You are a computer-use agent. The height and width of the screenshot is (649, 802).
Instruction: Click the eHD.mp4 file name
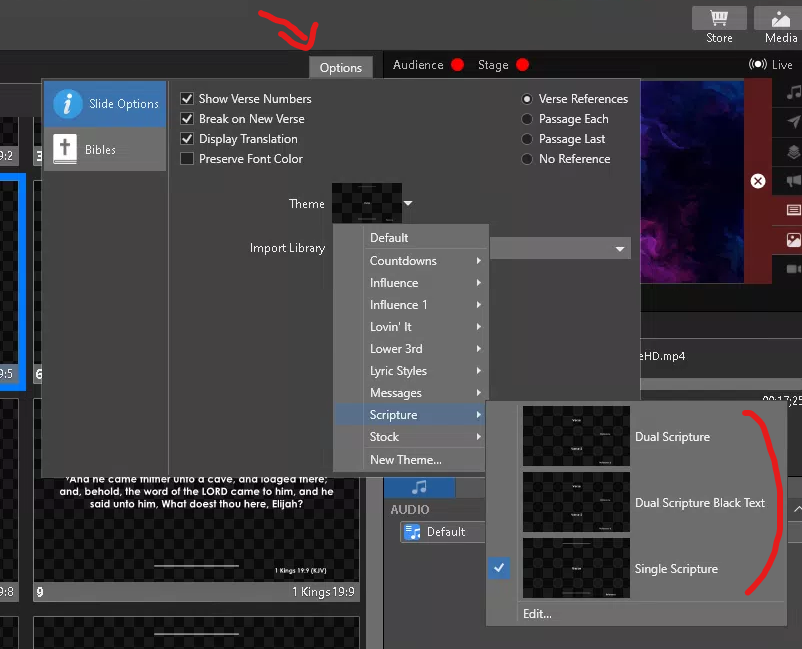[x=663, y=356]
